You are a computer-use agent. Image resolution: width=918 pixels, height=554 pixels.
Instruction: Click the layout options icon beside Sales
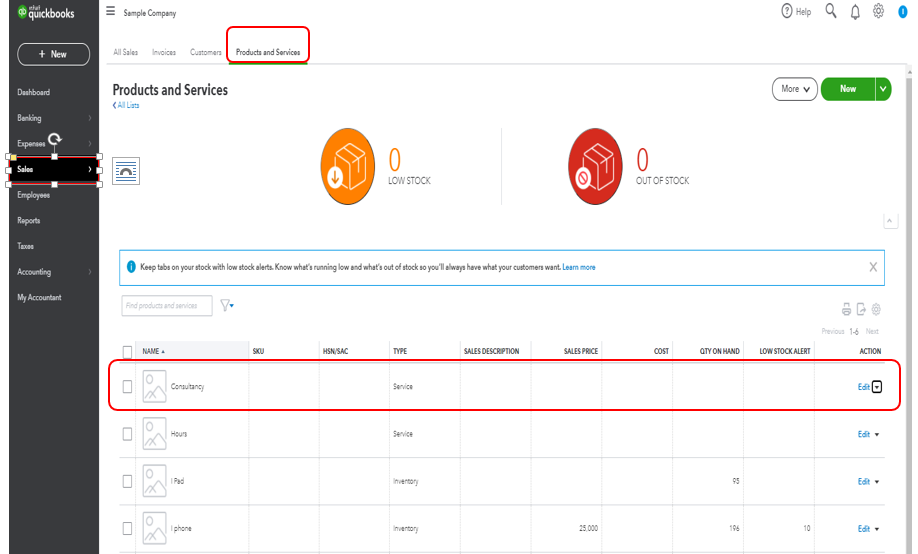126,171
